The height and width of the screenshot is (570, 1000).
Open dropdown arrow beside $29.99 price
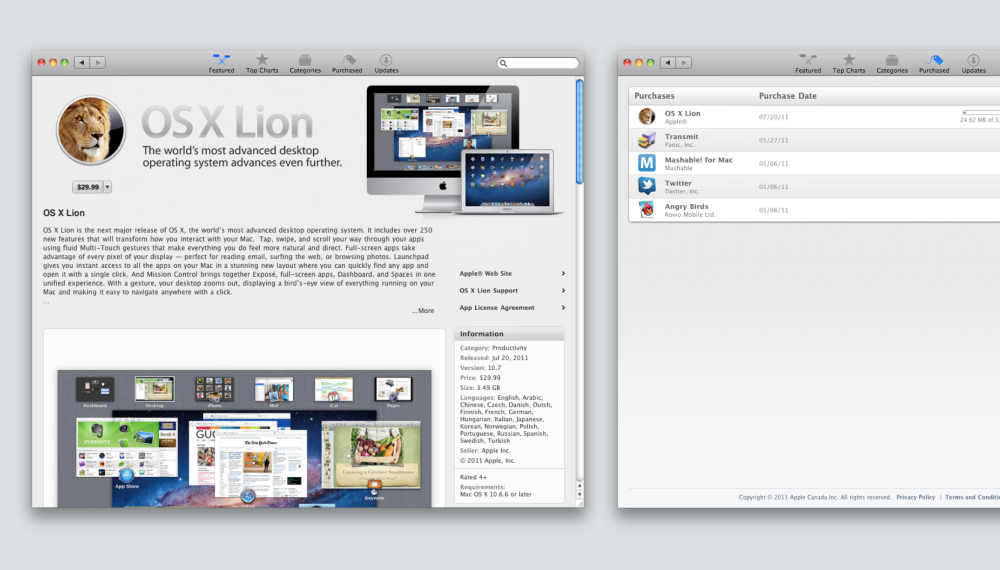[x=108, y=187]
